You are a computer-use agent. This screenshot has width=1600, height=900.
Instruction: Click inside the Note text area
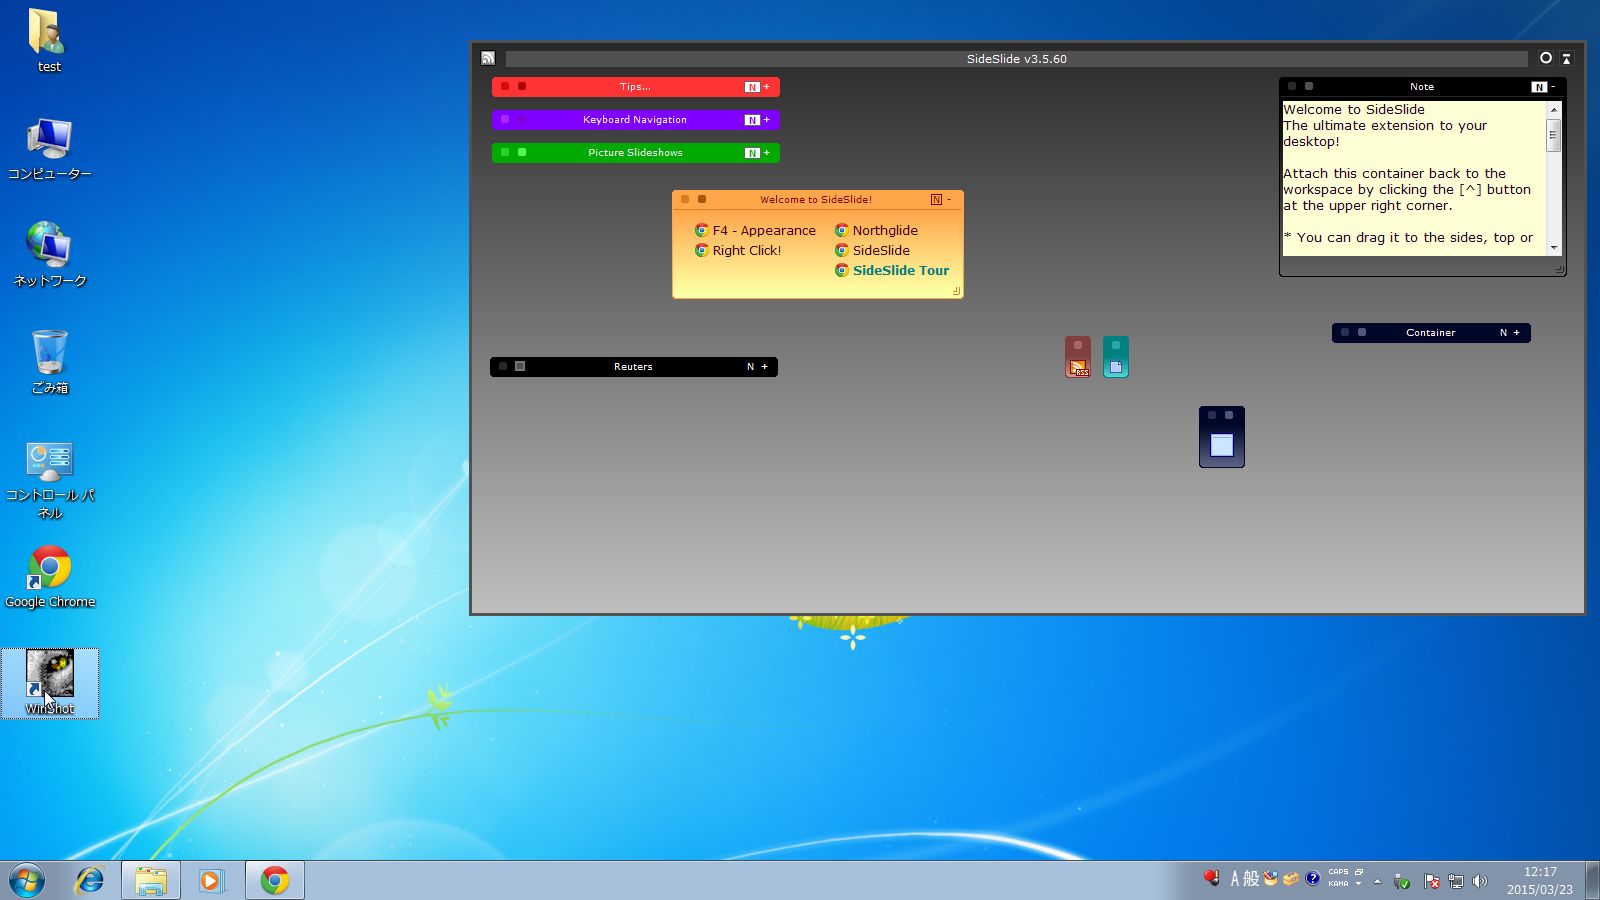click(x=1414, y=178)
